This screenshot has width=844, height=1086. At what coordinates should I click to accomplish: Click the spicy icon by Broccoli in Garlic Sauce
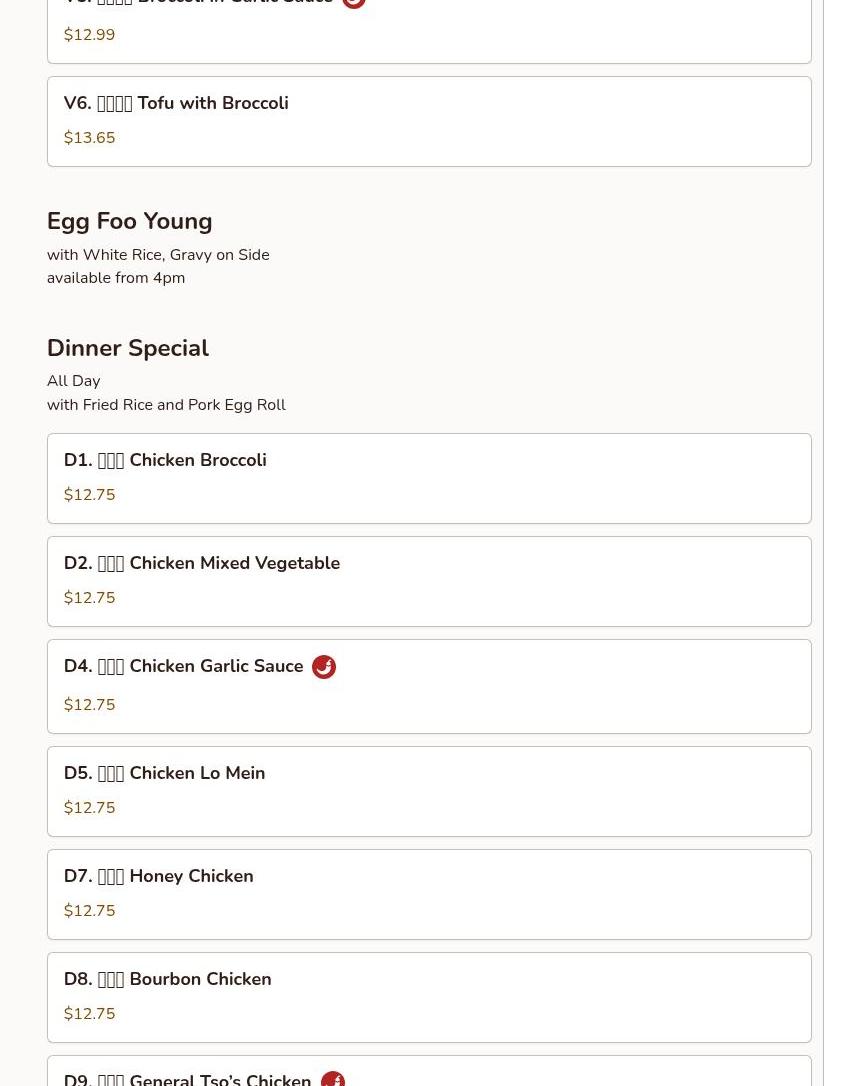354,3
